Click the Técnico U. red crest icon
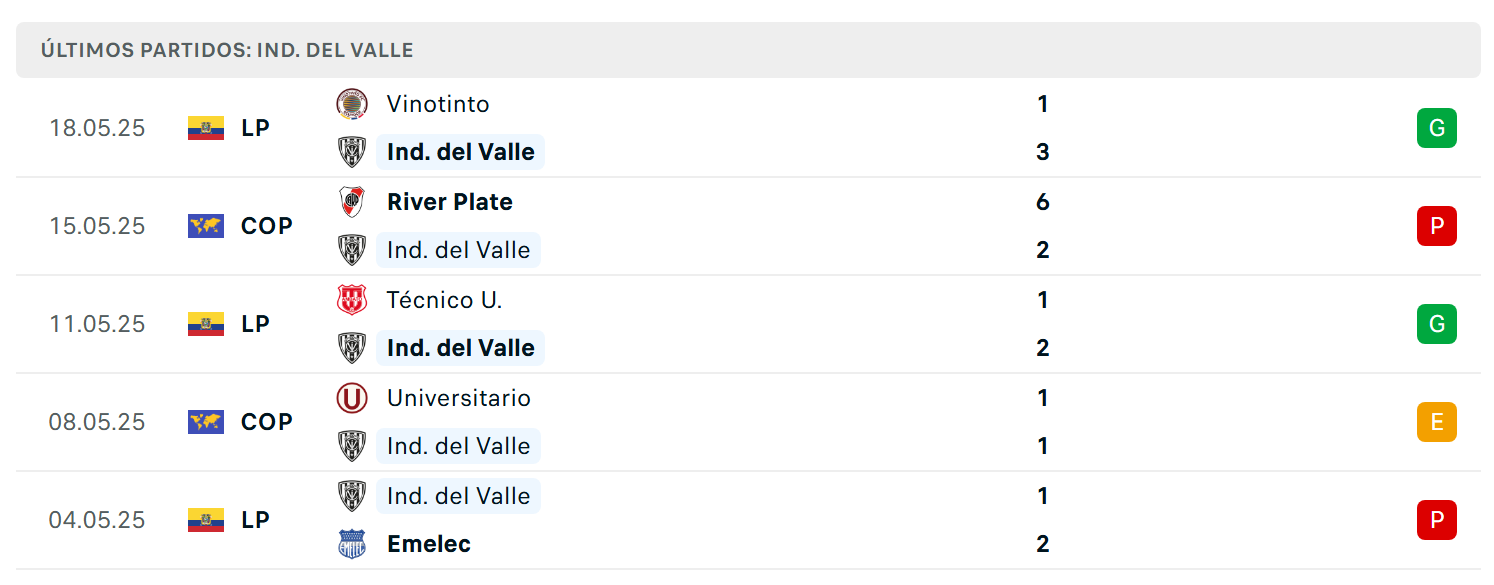 (352, 300)
